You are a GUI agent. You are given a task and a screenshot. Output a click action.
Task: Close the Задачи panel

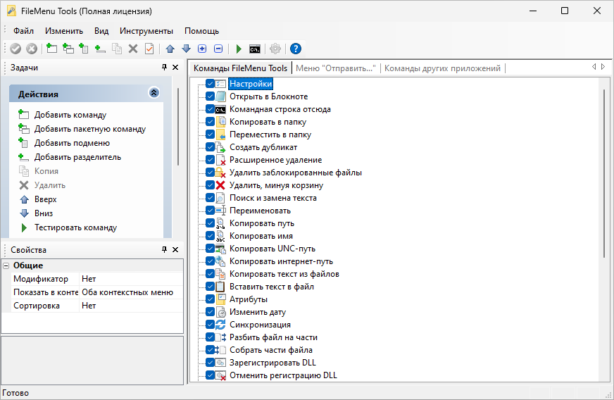[x=175, y=67]
